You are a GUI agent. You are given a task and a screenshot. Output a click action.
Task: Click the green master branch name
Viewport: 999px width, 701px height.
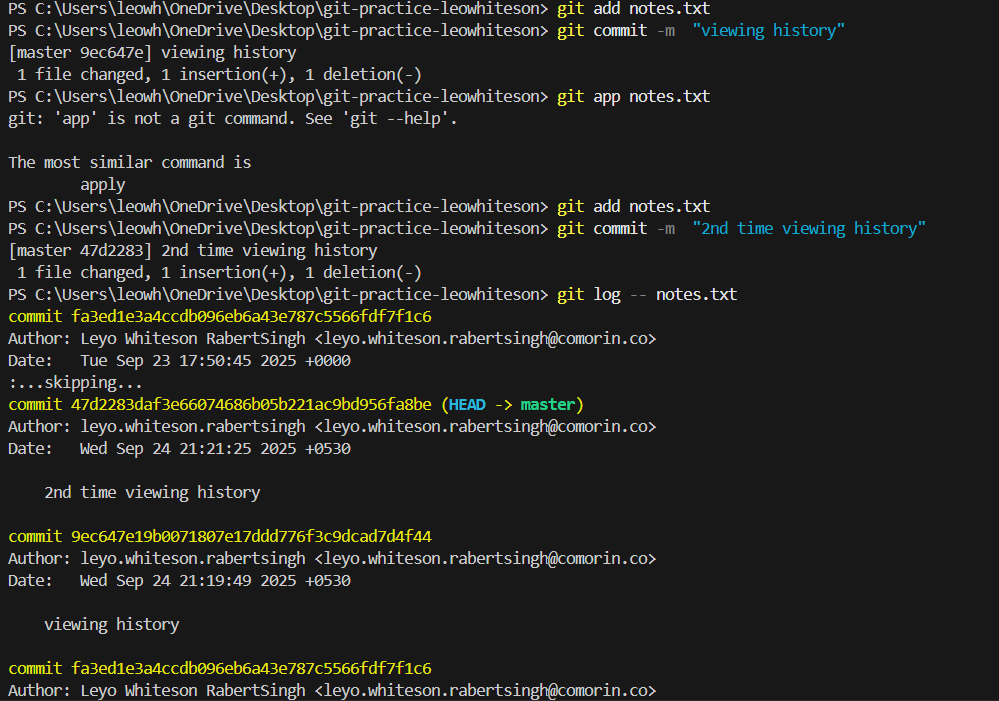click(x=548, y=405)
